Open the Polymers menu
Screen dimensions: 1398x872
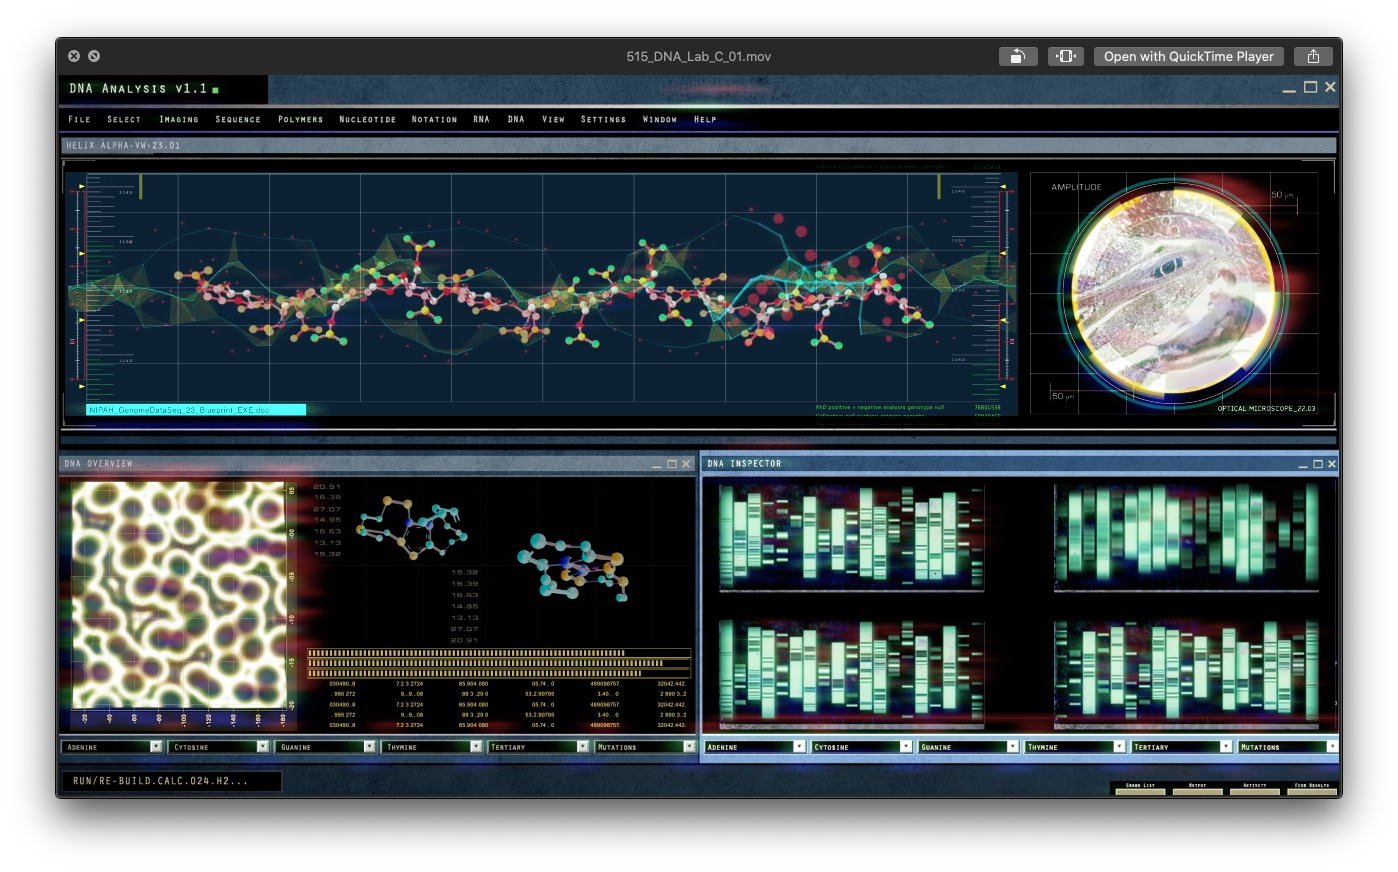[x=300, y=119]
